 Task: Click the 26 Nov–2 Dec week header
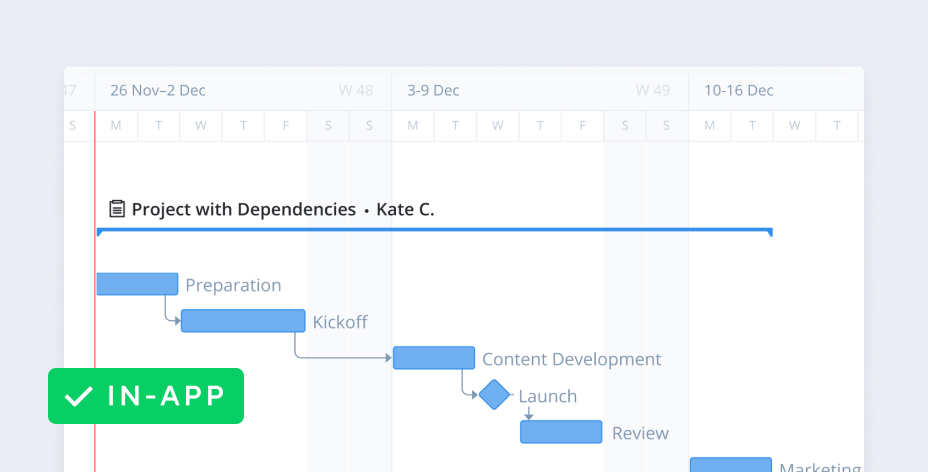coord(158,90)
